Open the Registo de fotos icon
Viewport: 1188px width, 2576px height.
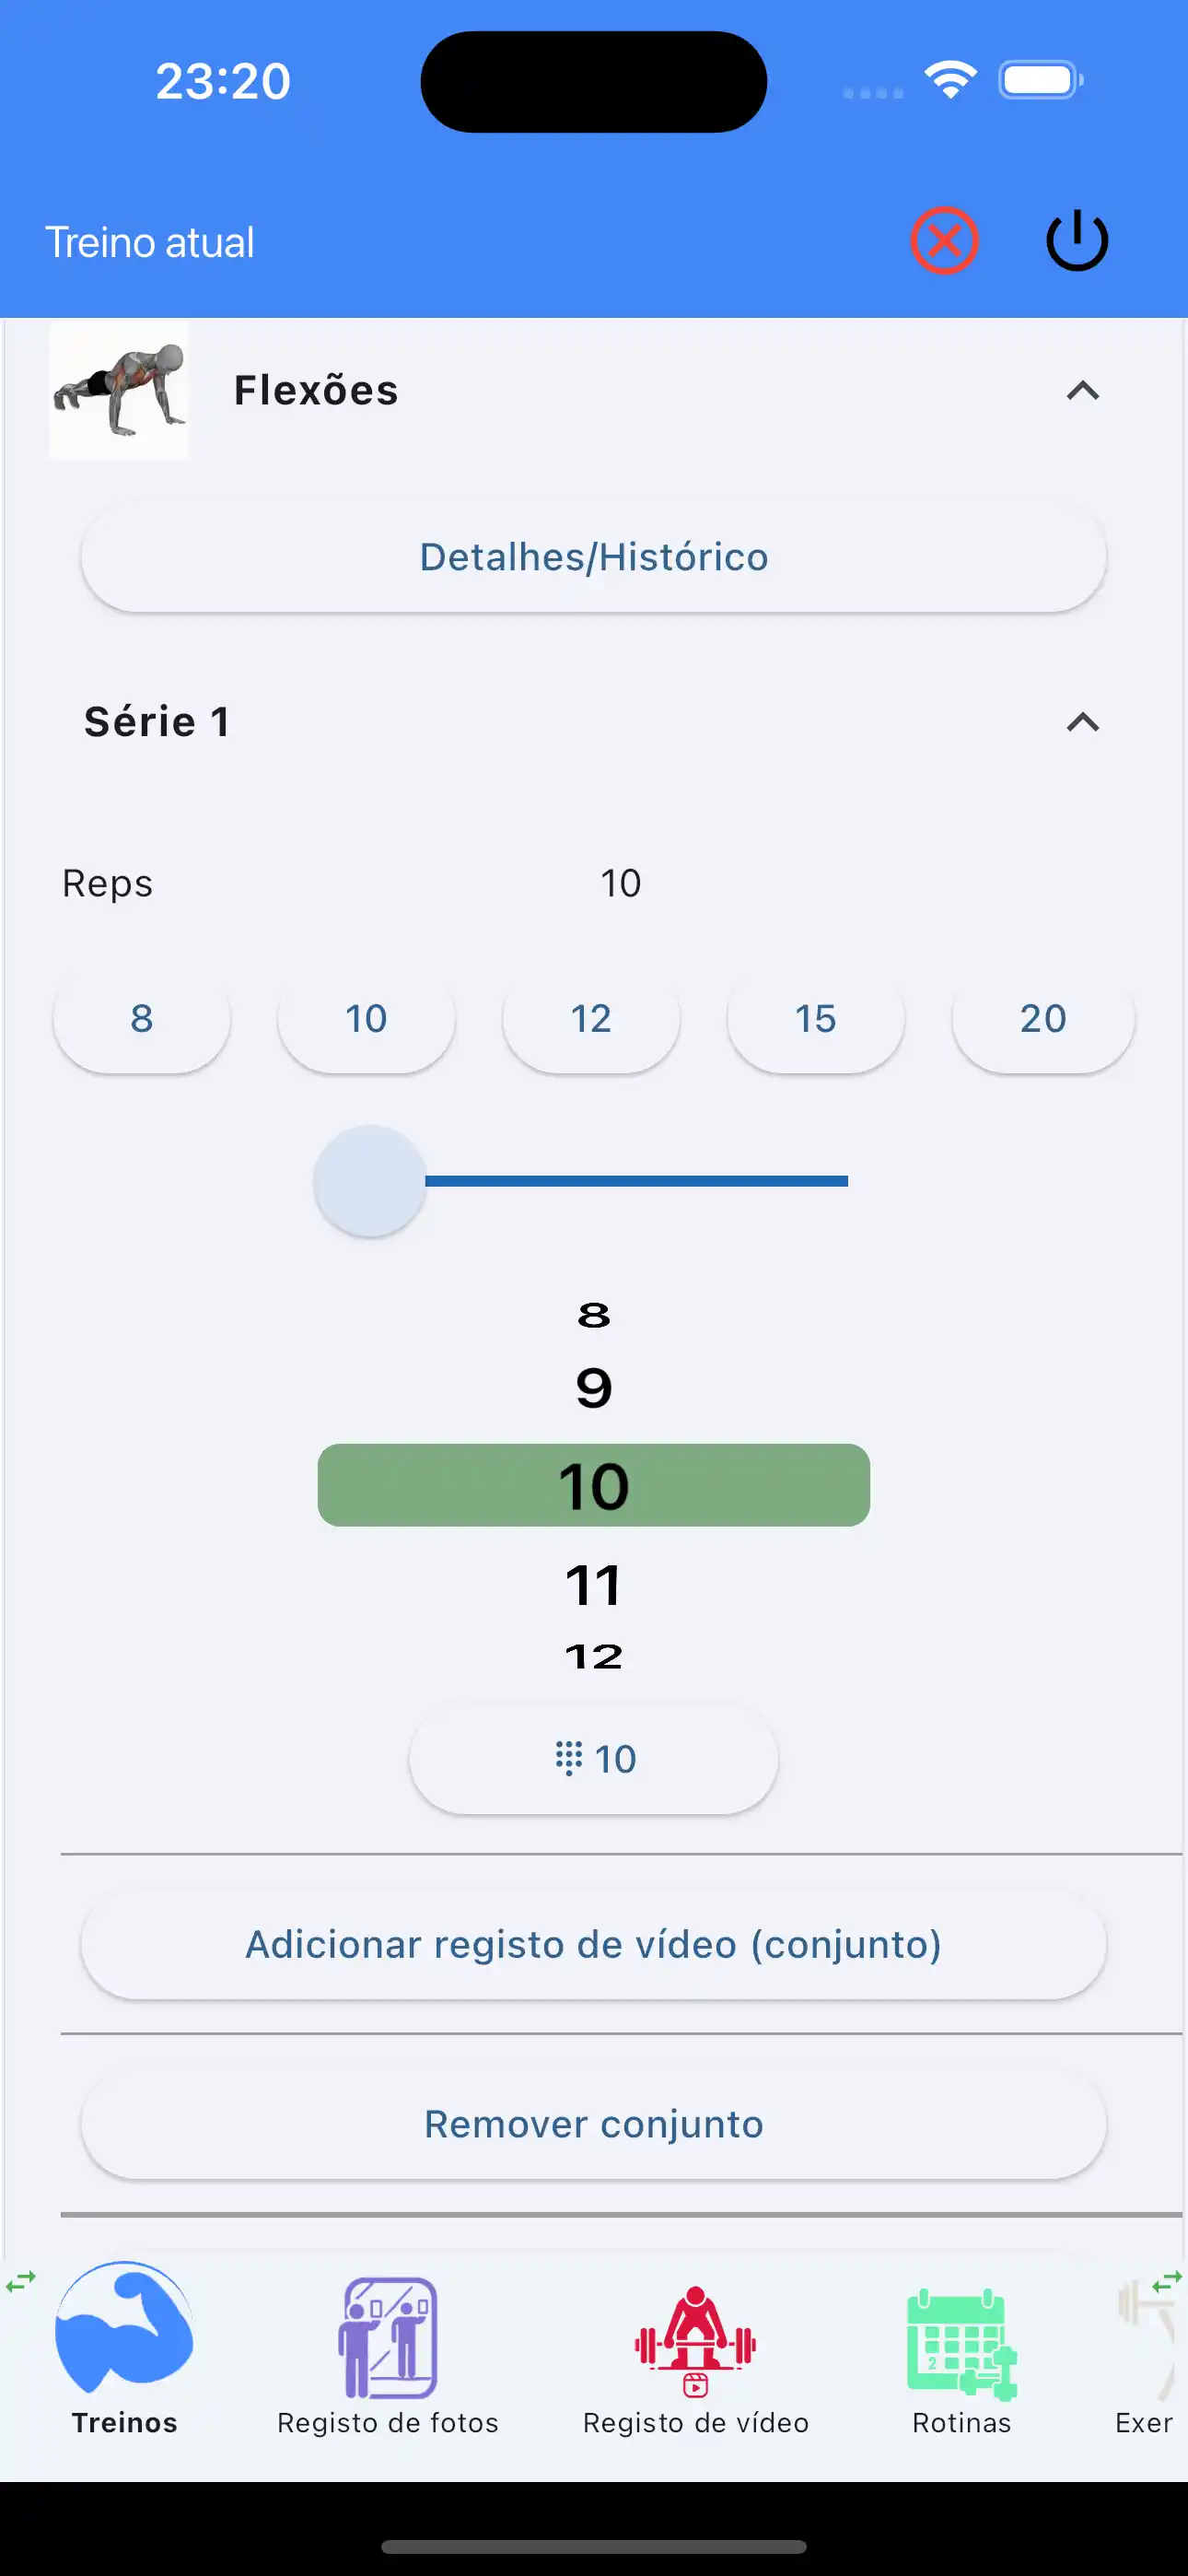(388, 2340)
